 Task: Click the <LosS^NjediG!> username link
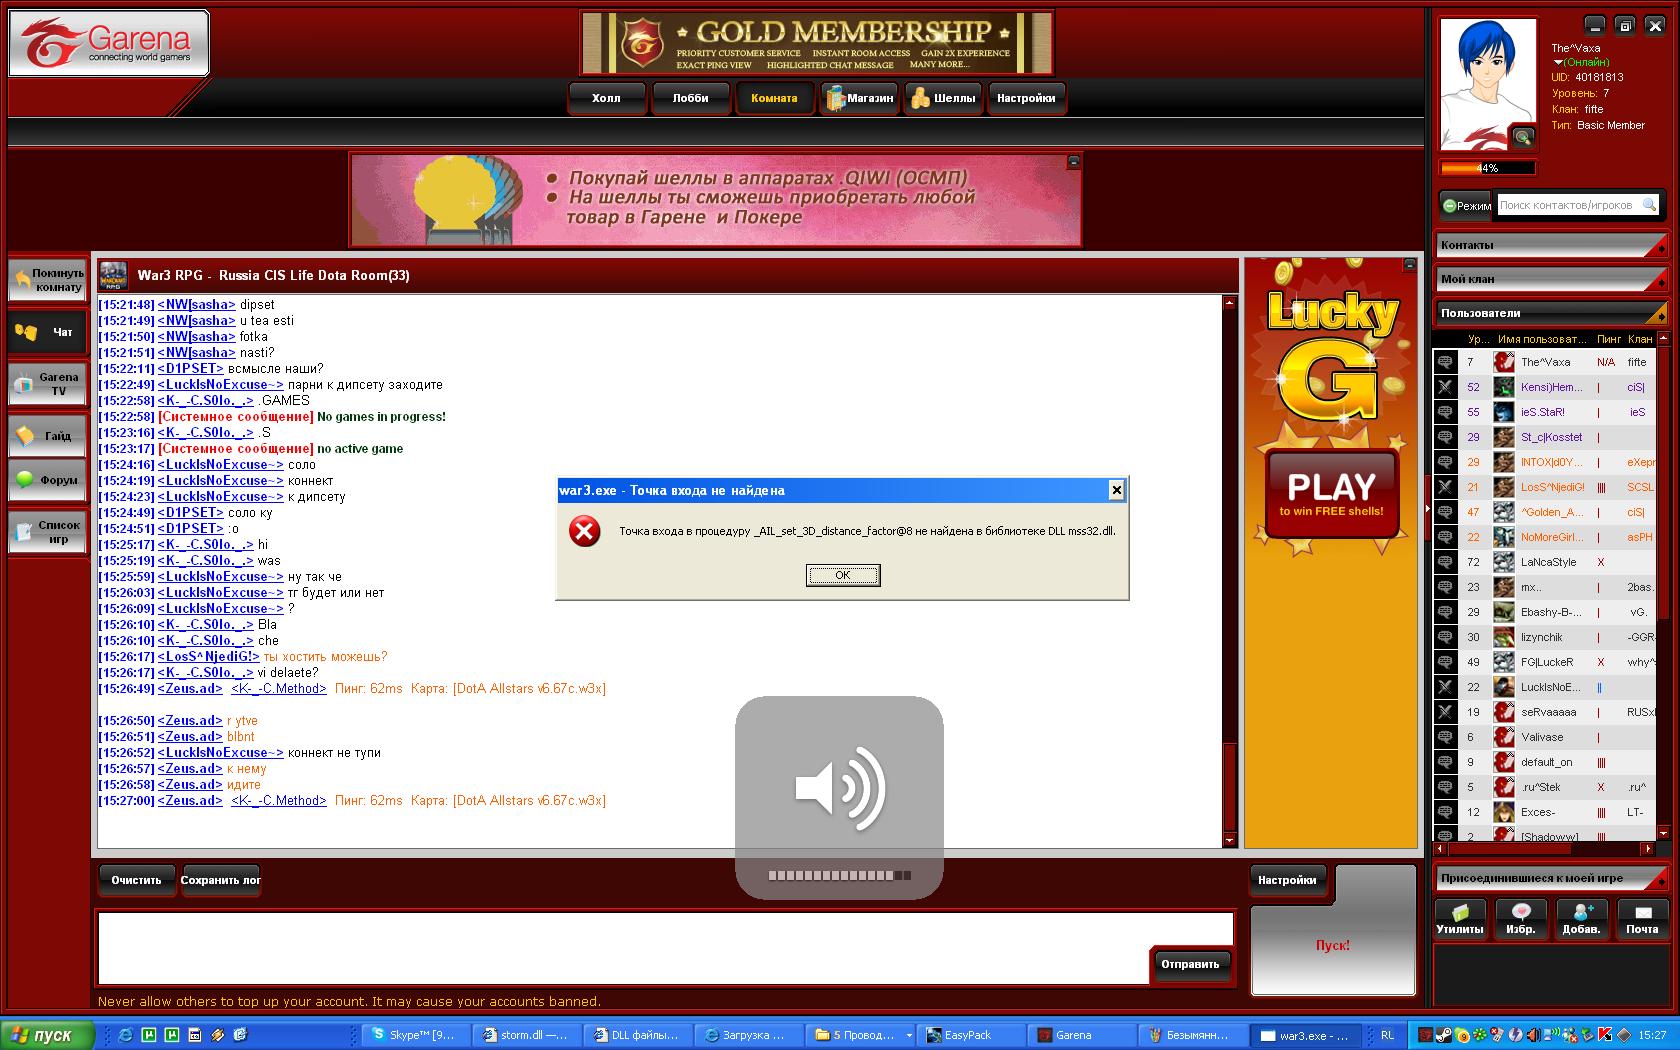point(208,657)
